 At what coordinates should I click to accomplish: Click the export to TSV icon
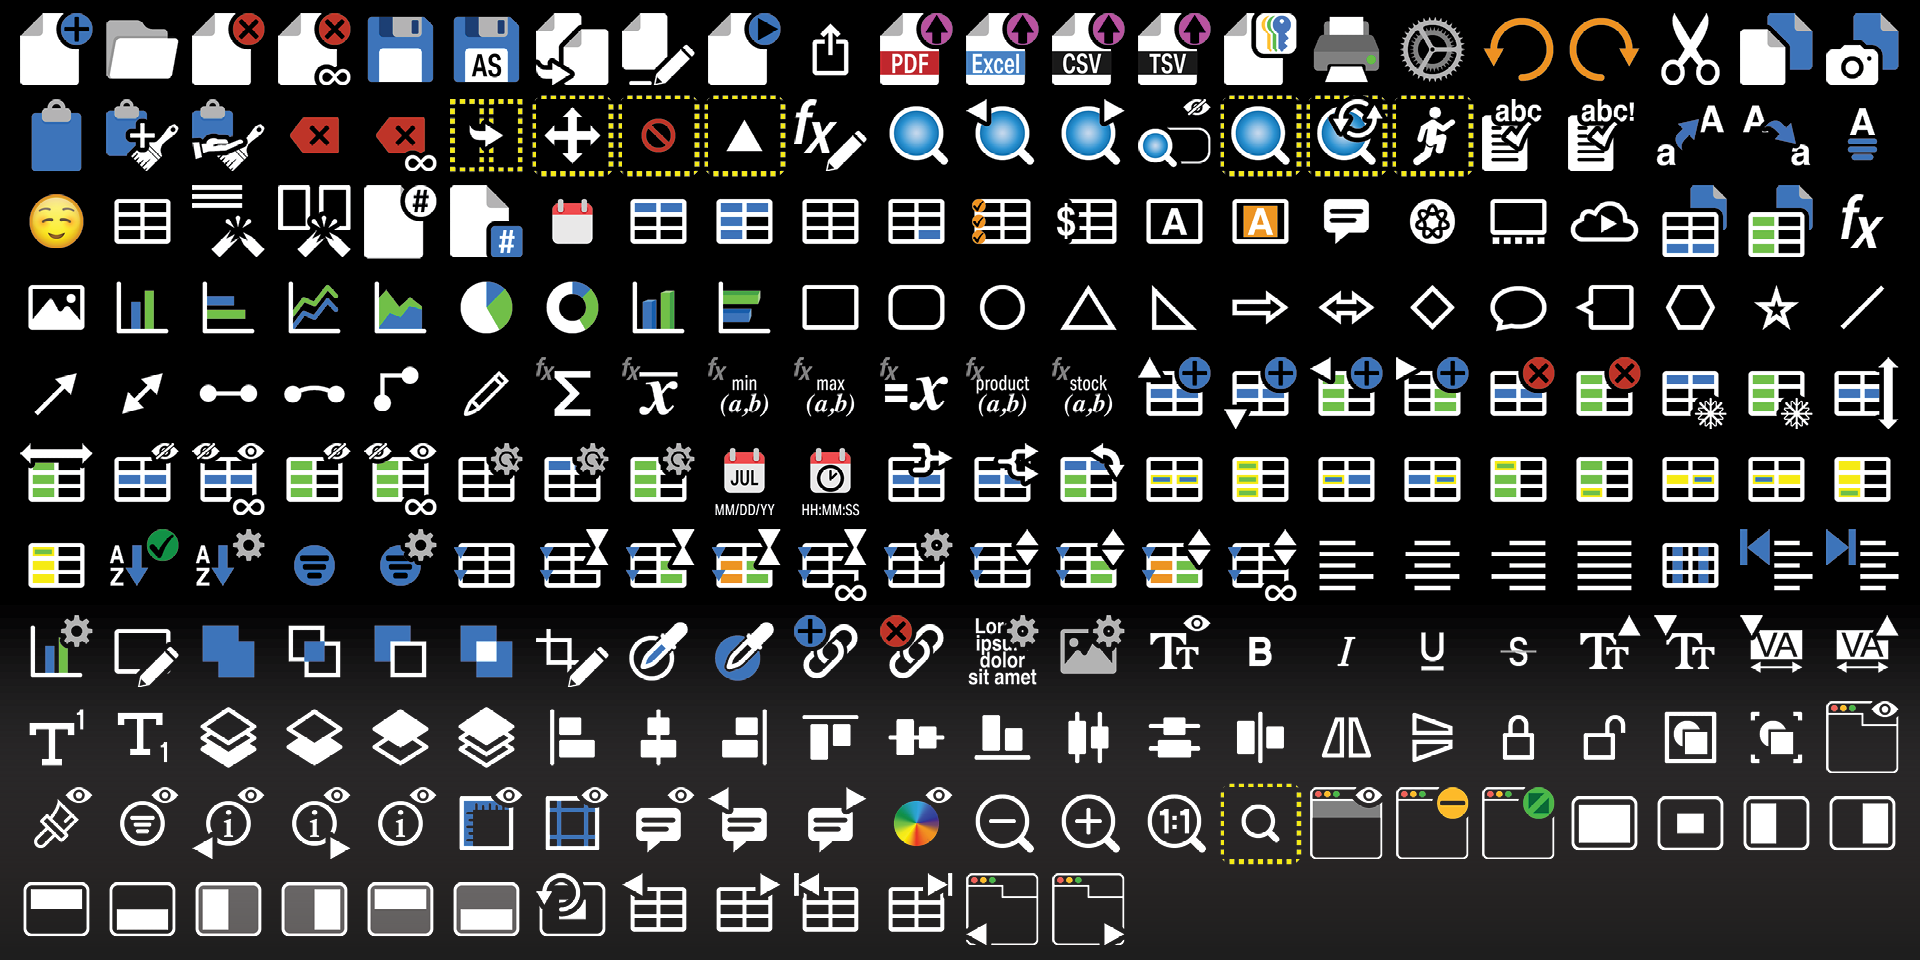[x=1174, y=49]
